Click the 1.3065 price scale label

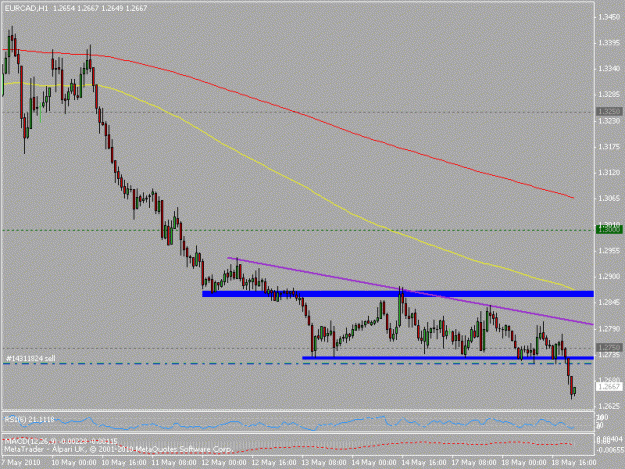point(609,198)
